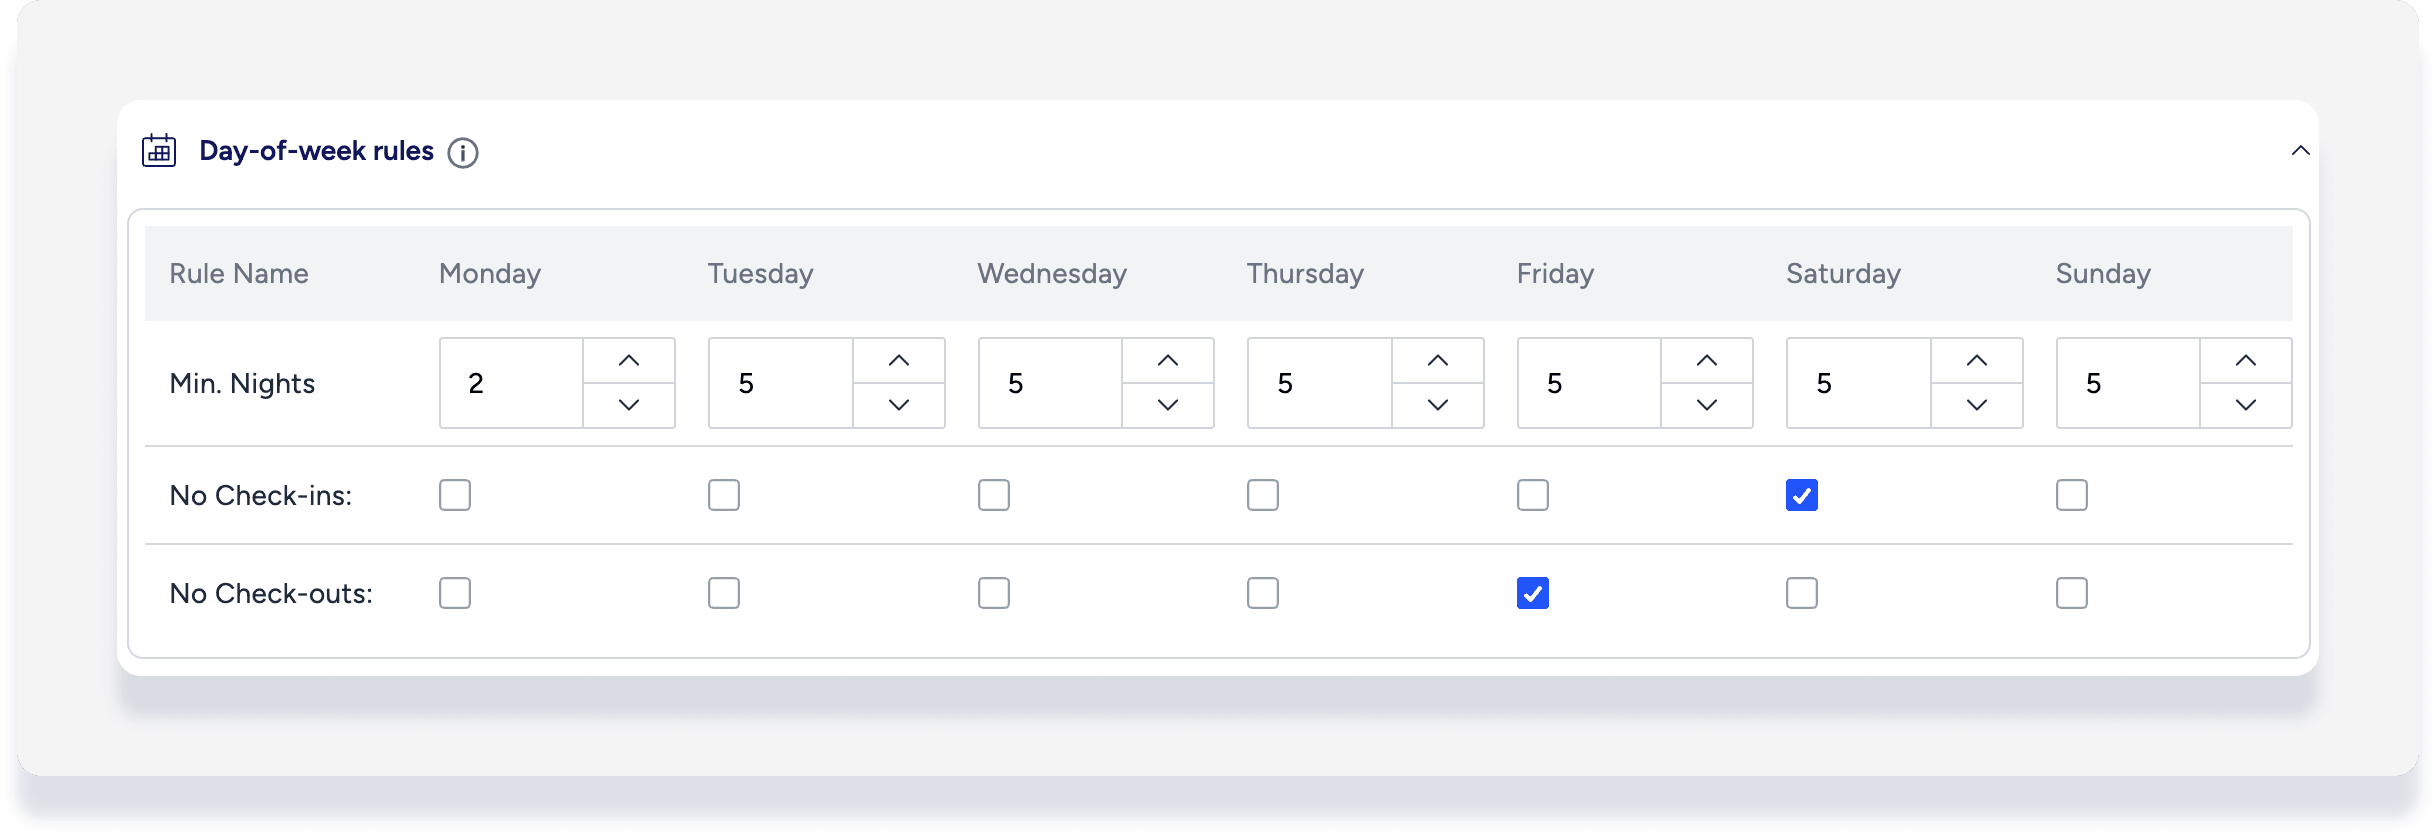Uncheck No Check-outs for Friday
The image size is (2436, 835).
(1533, 593)
